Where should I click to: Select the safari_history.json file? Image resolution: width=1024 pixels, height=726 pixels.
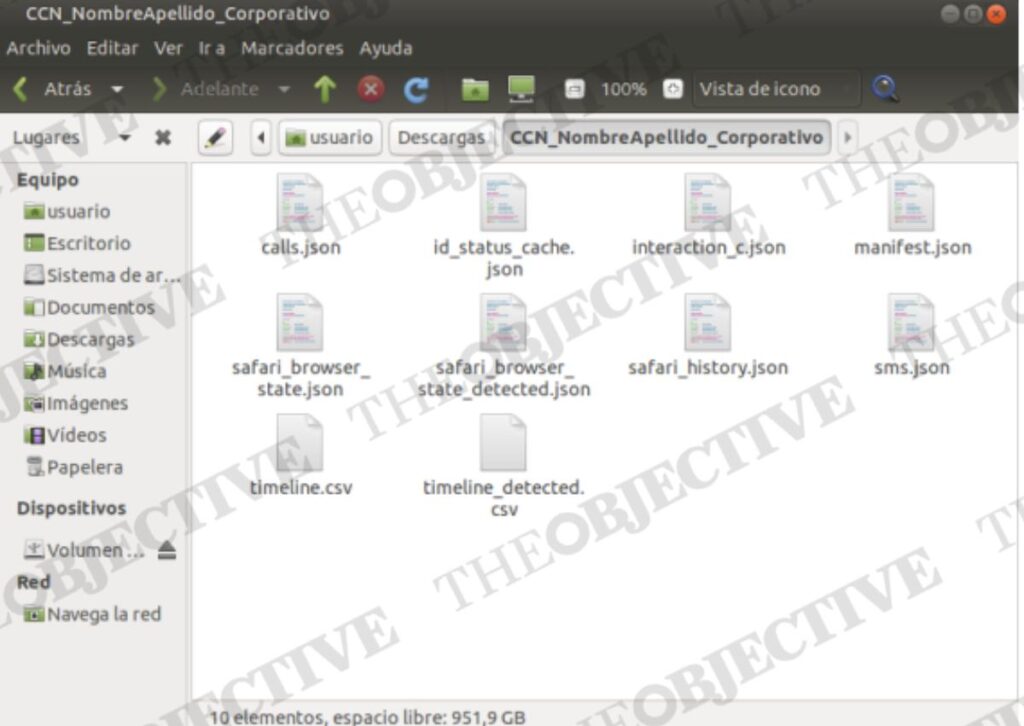pyautogui.click(x=708, y=336)
